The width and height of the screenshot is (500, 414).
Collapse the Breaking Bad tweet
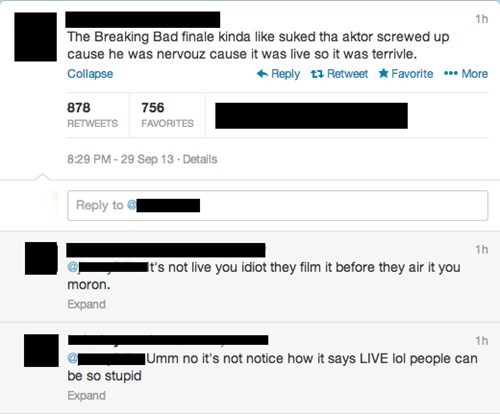pos(90,74)
